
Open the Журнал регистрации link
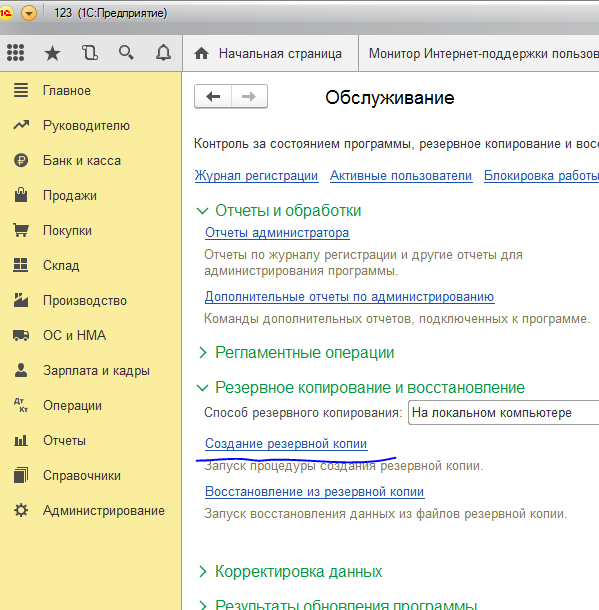[x=256, y=175]
